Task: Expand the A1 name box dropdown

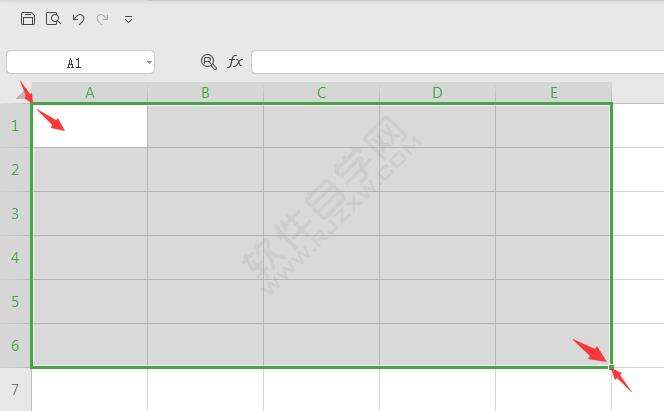Action: [x=149, y=62]
